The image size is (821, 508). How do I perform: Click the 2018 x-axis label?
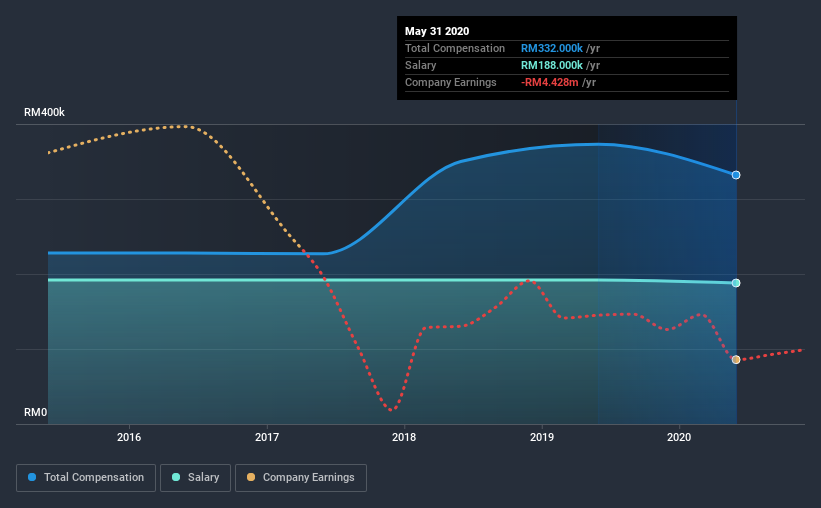404,437
